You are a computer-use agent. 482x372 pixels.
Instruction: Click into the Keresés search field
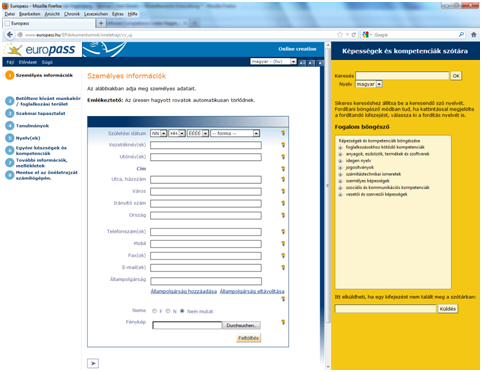[x=402, y=76]
